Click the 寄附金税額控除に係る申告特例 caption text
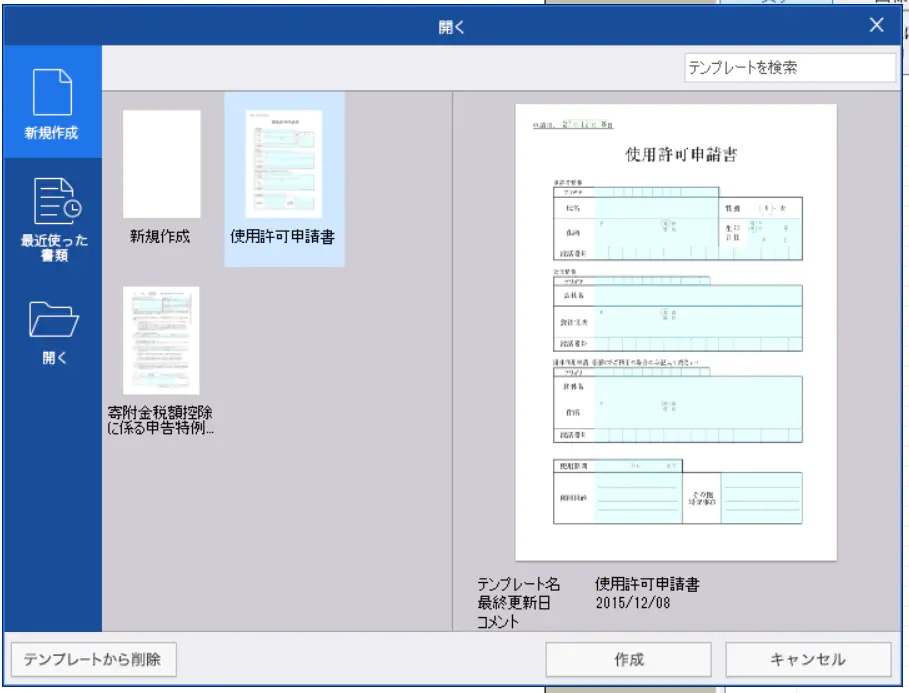This screenshot has width=909, height=693. pos(161,420)
